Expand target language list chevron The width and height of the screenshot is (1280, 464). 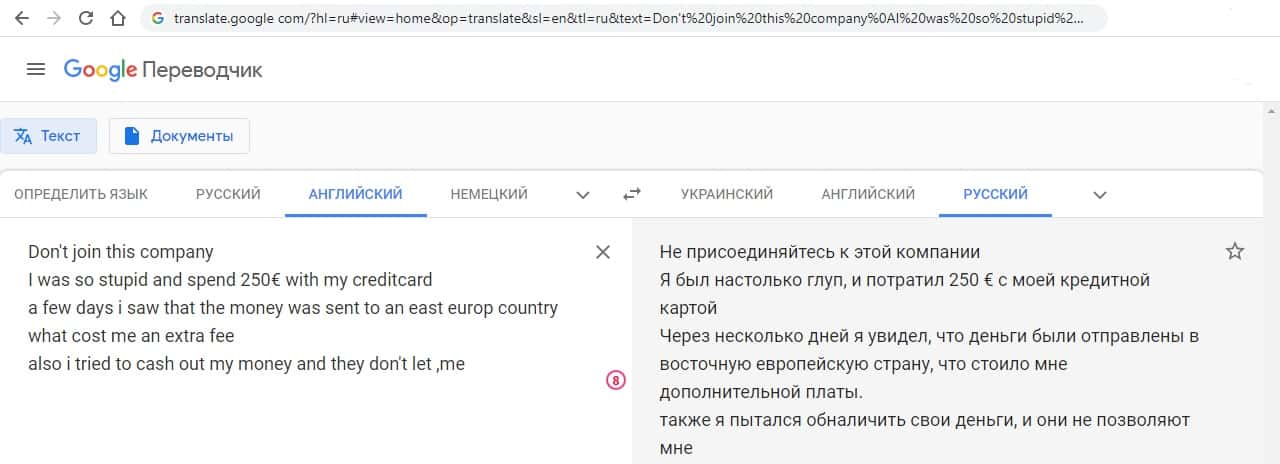click(1100, 195)
